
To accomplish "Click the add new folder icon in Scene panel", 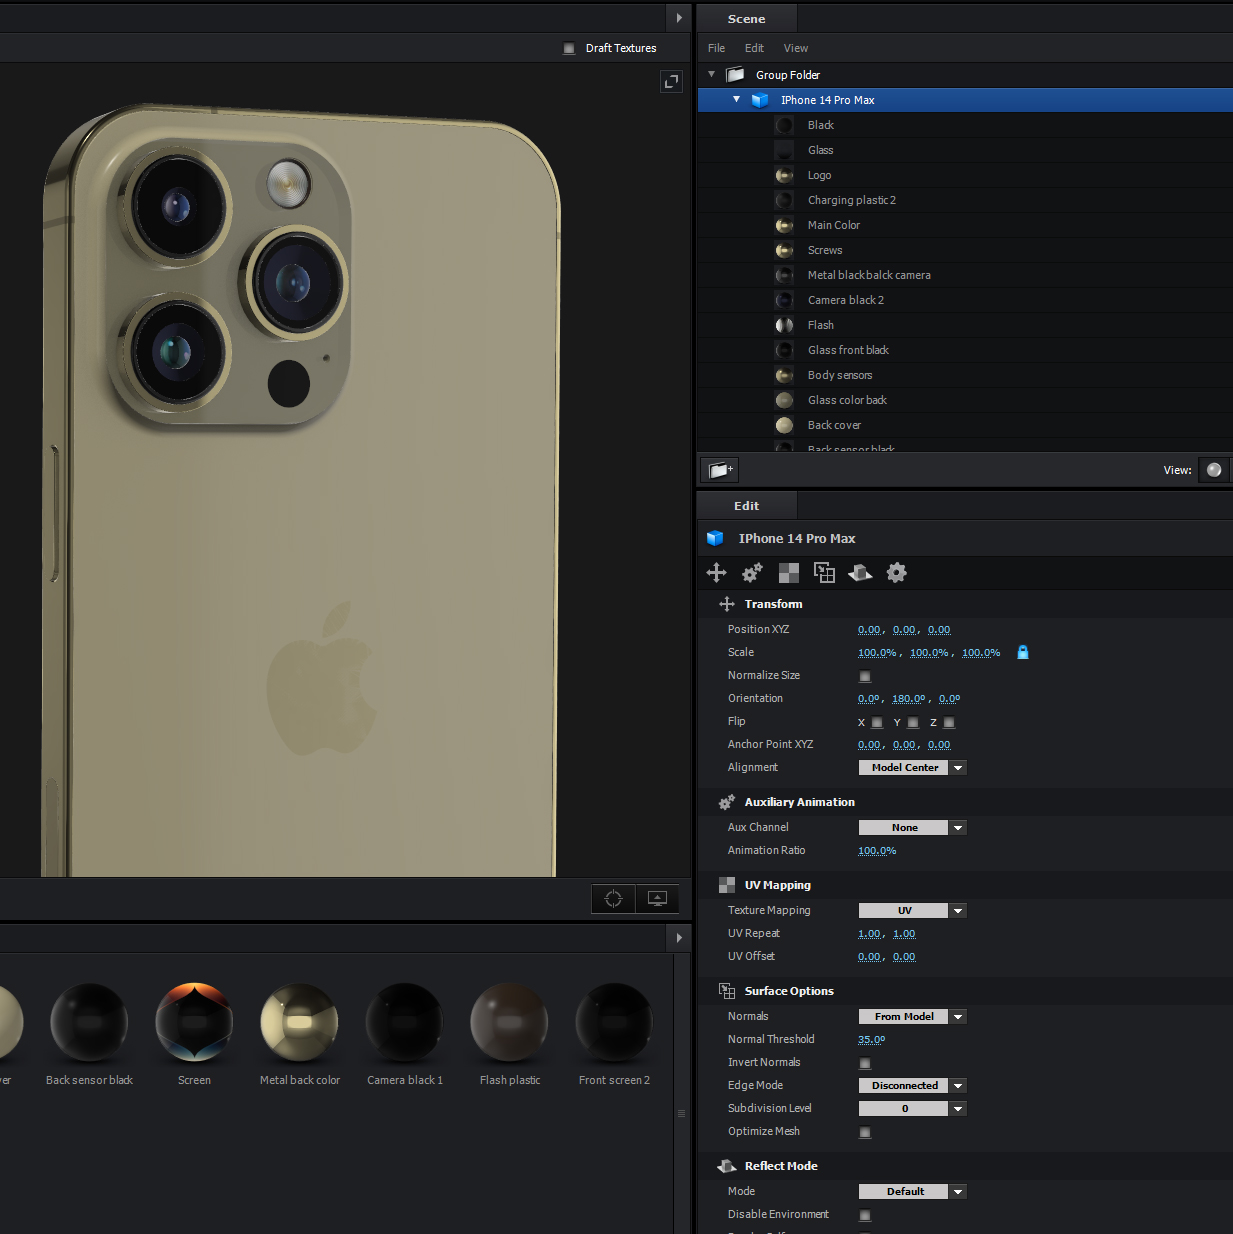I will click(x=721, y=470).
